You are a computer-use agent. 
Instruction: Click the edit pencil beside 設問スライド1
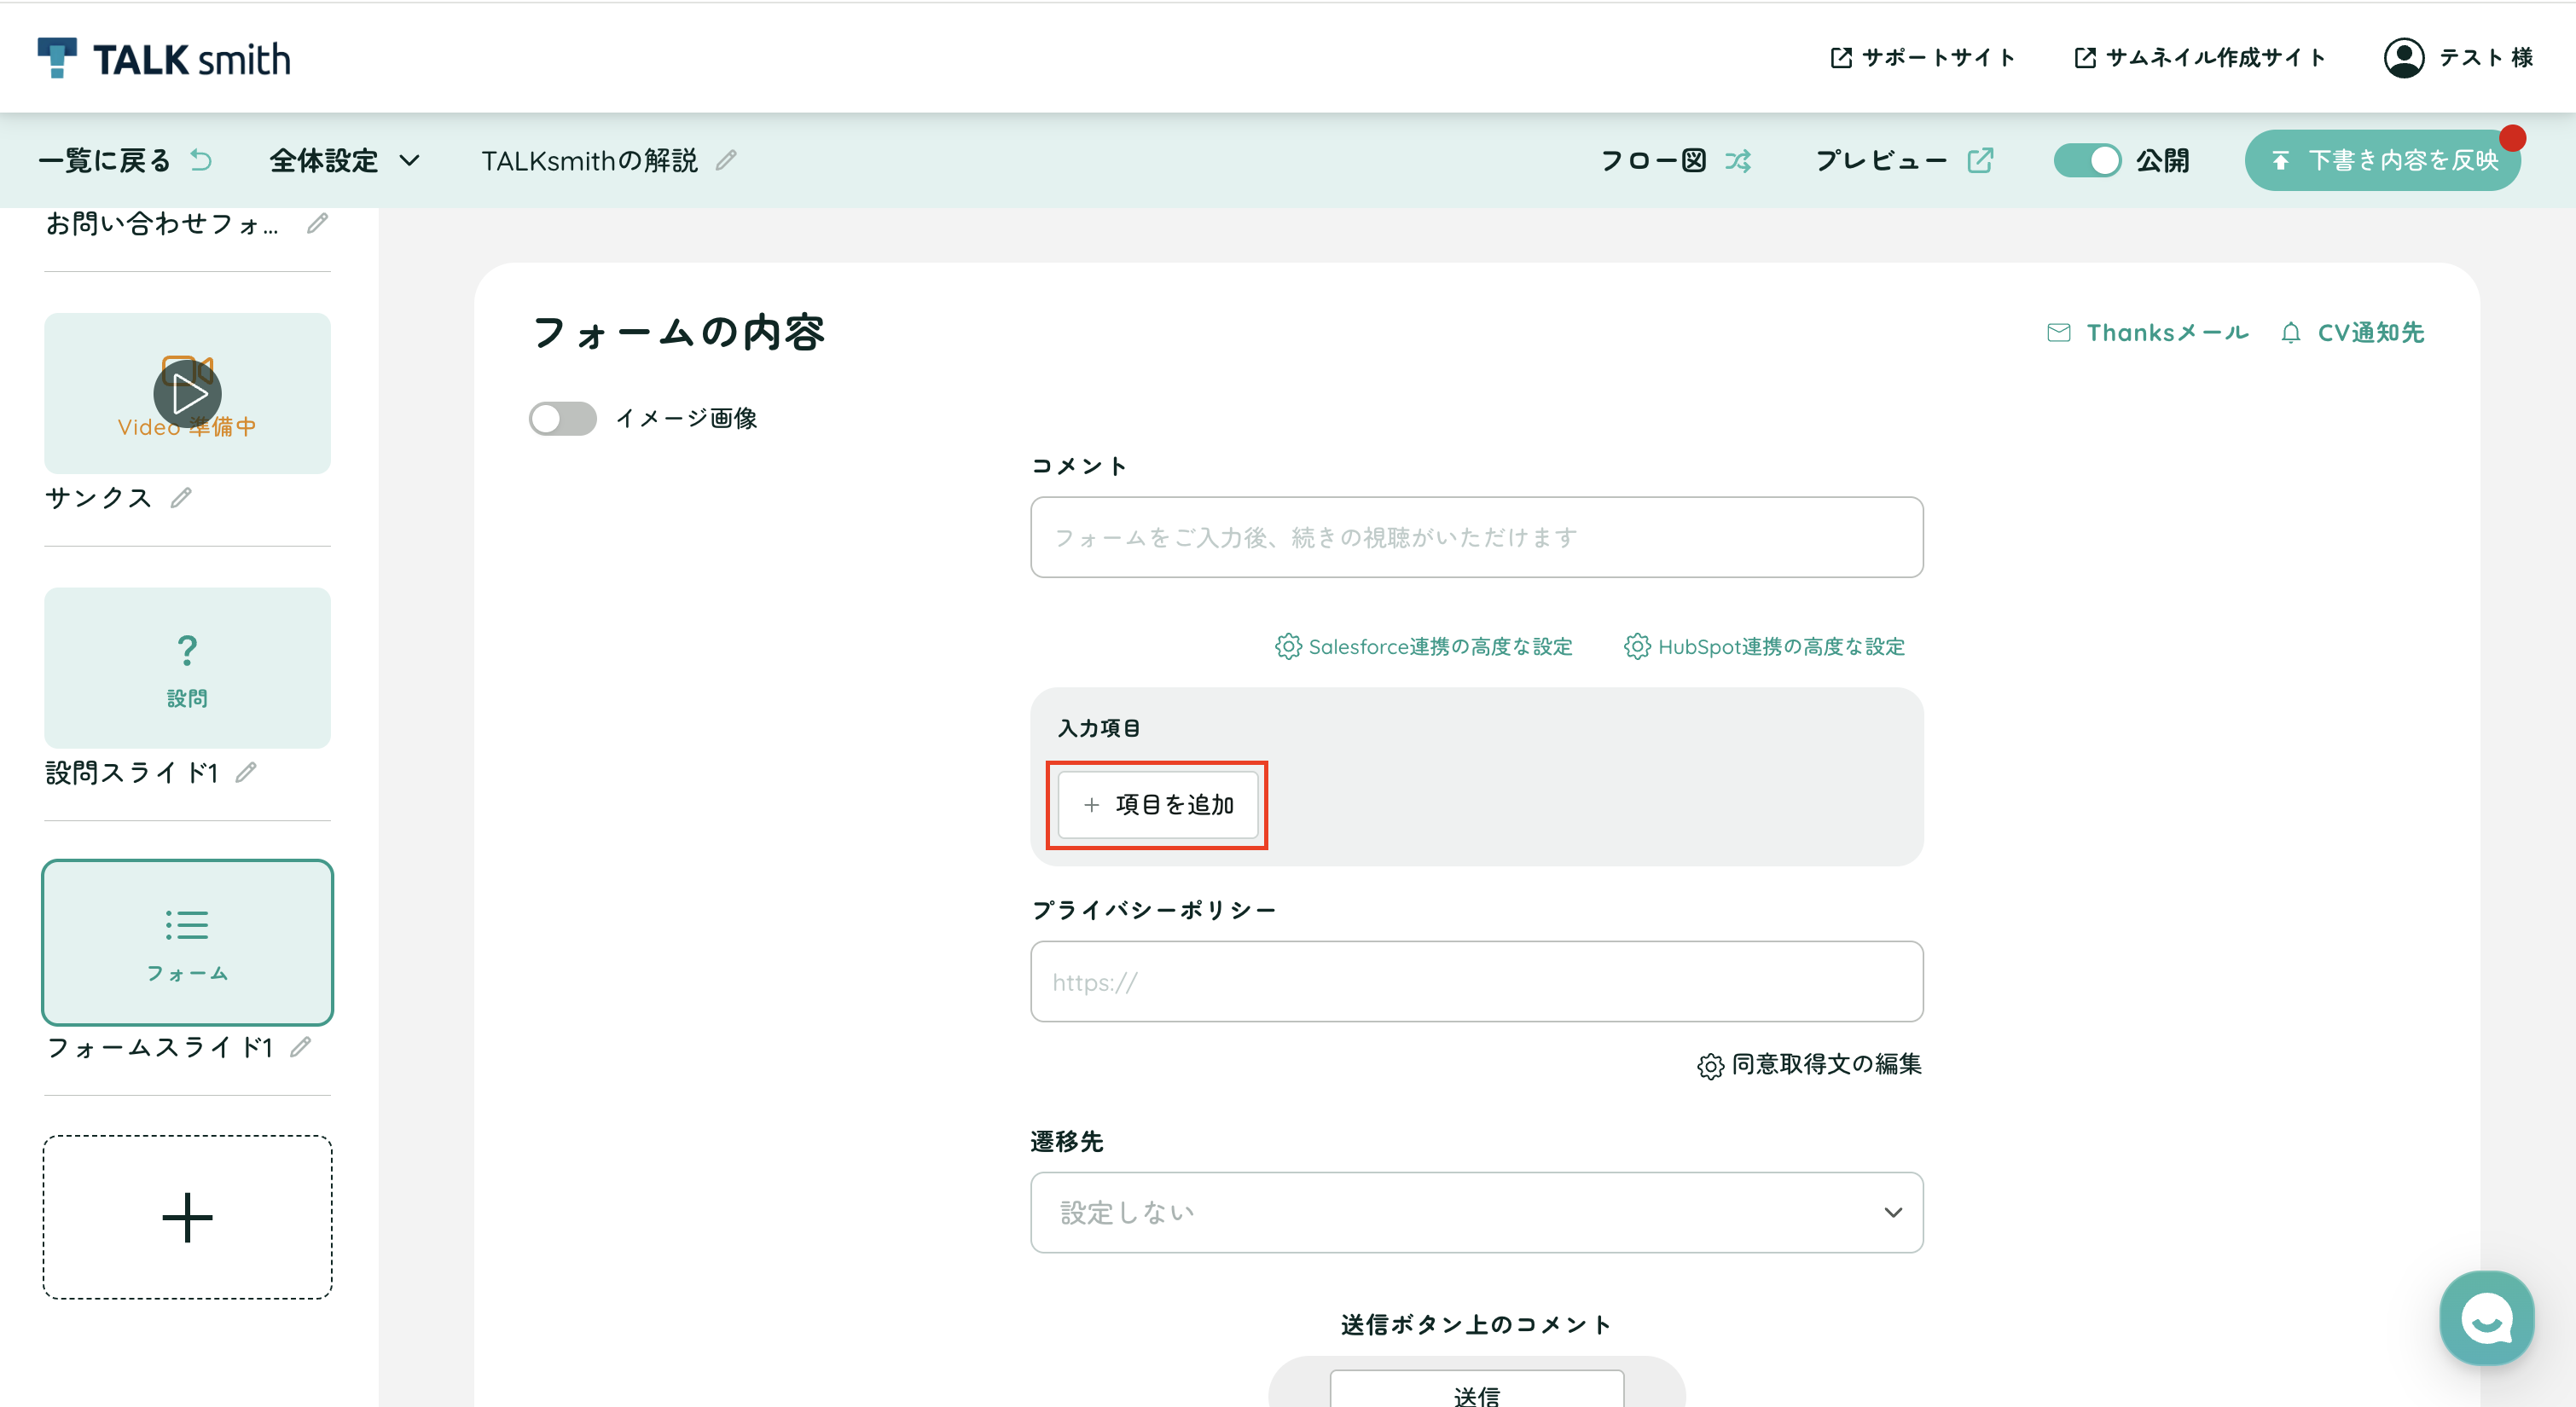[246, 772]
